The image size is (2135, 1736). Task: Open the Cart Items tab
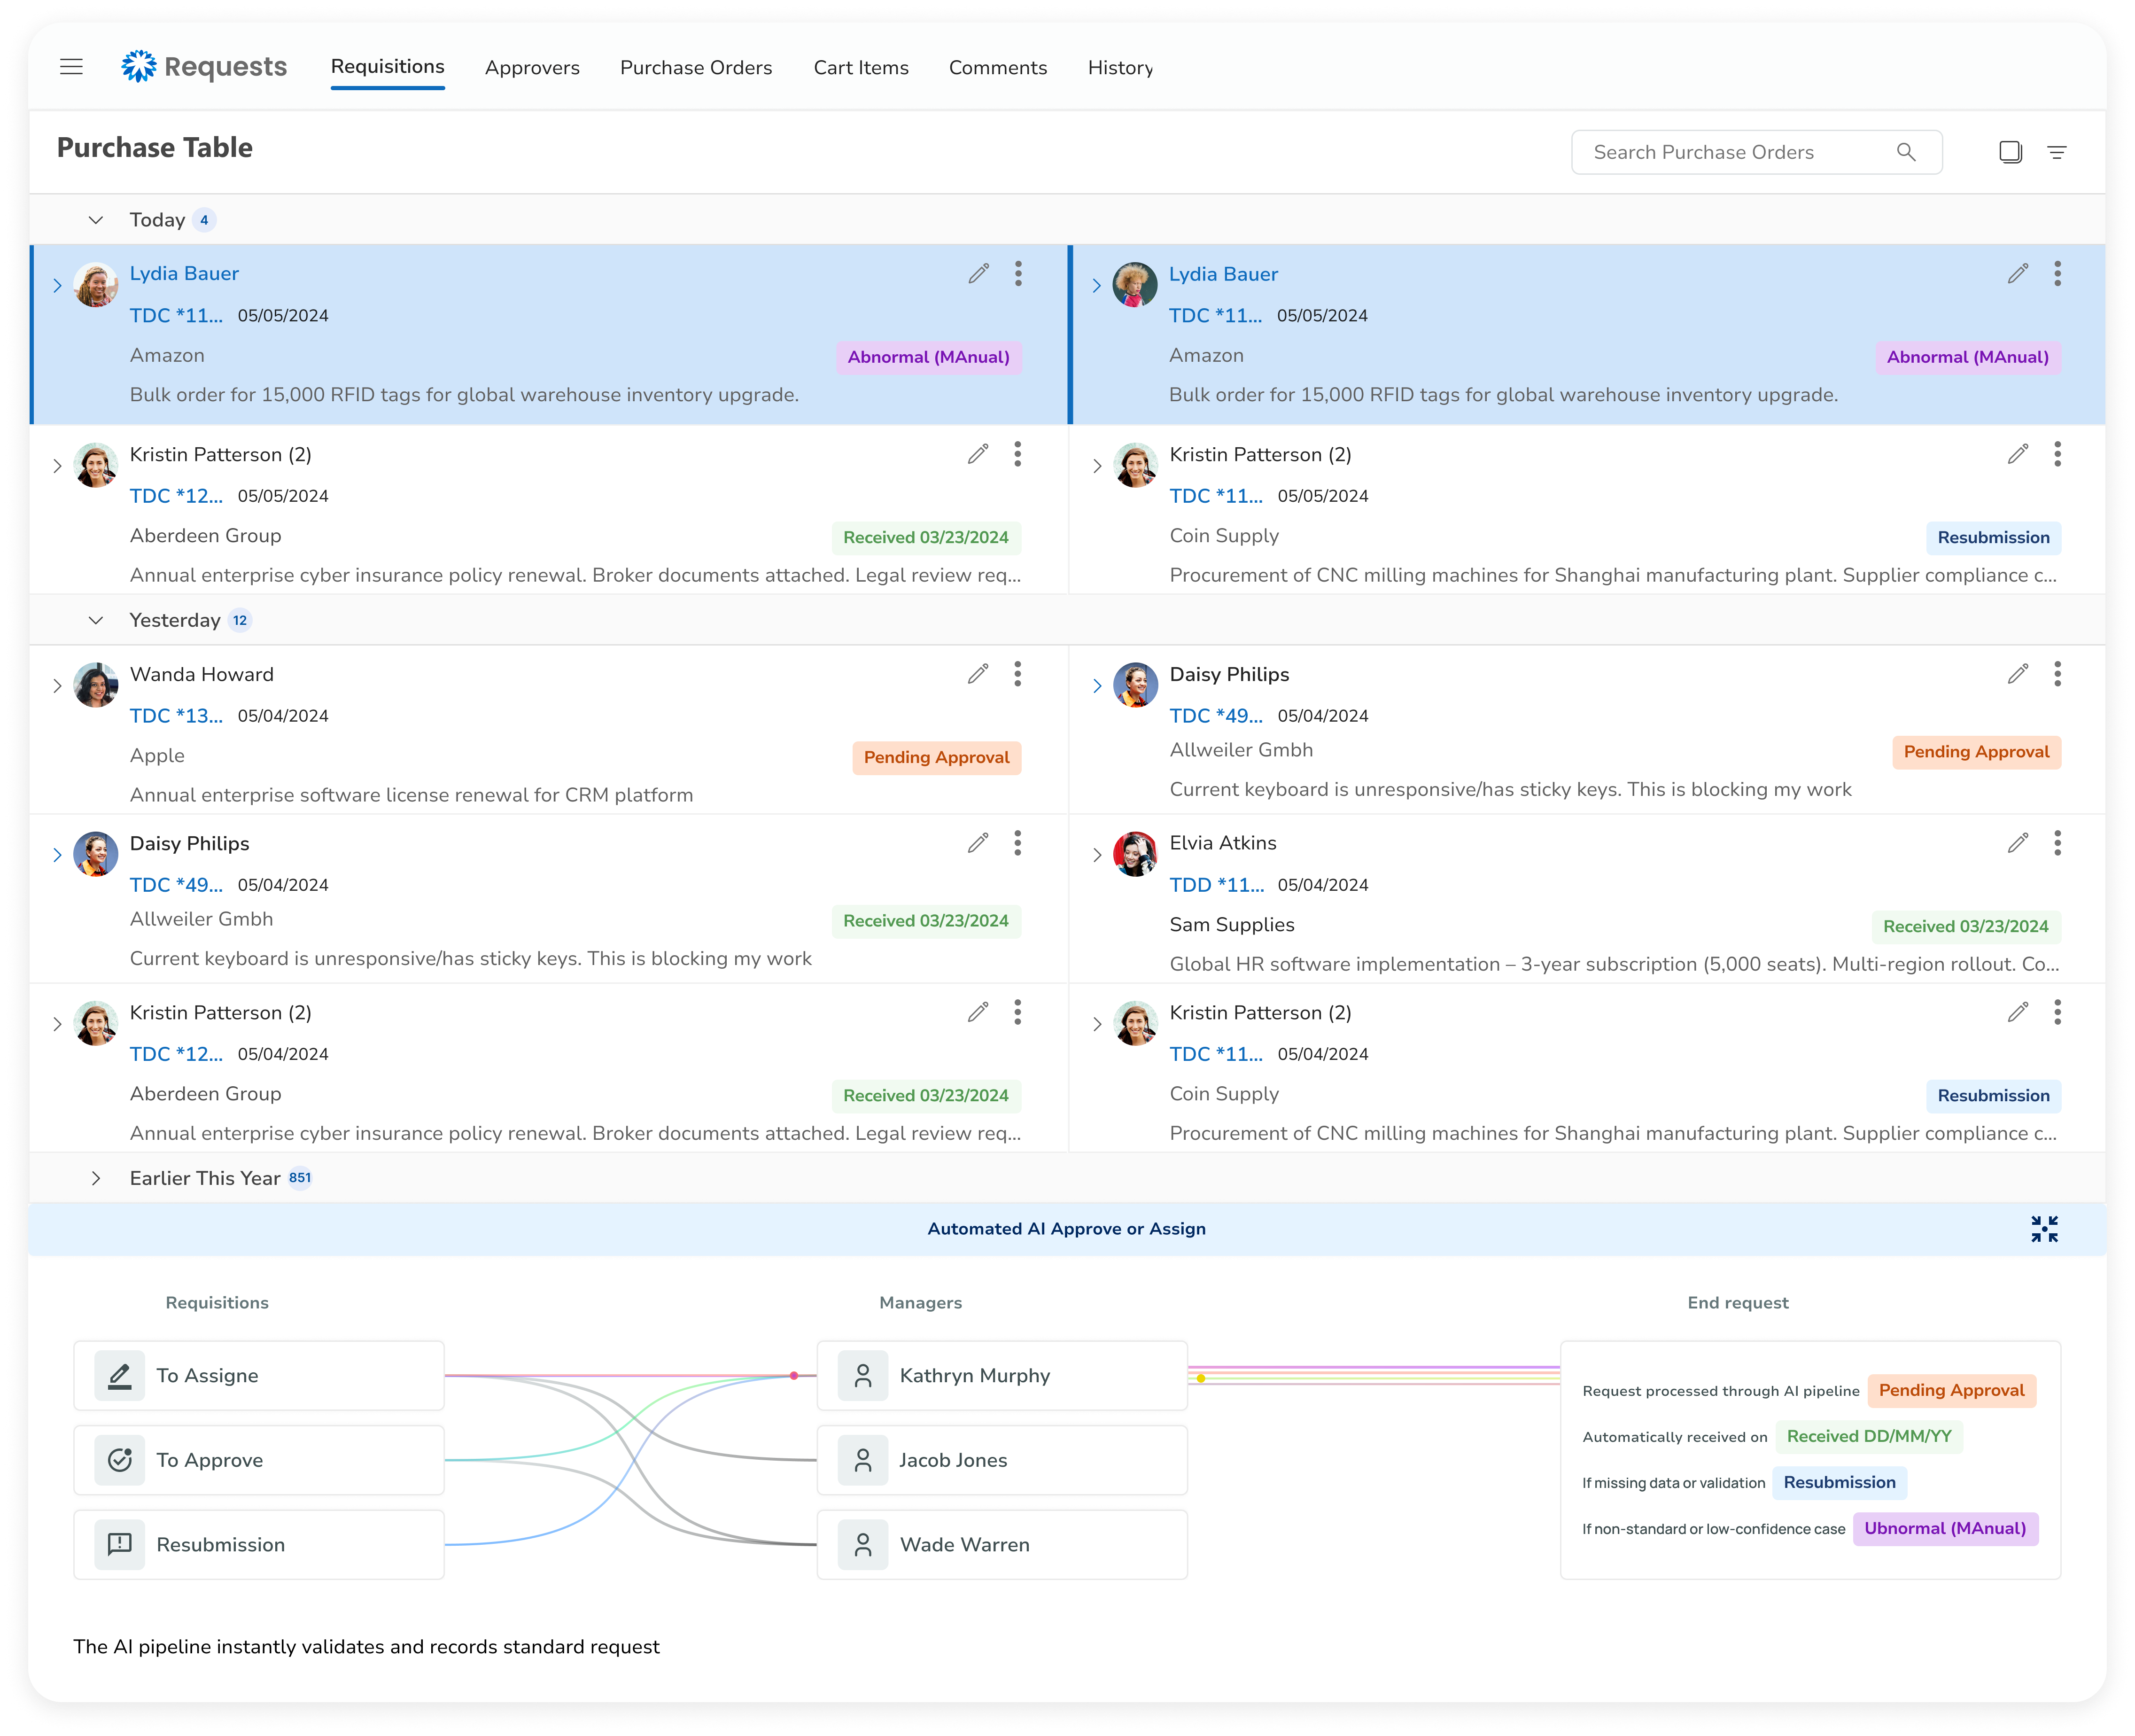(861, 68)
